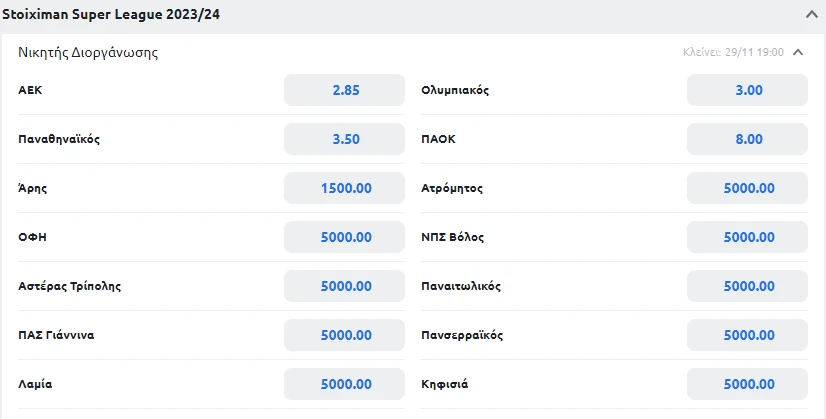Click the ΟΦΗ 5000.00 odds
Image resolution: width=826 pixels, height=419 pixels.
pos(345,237)
